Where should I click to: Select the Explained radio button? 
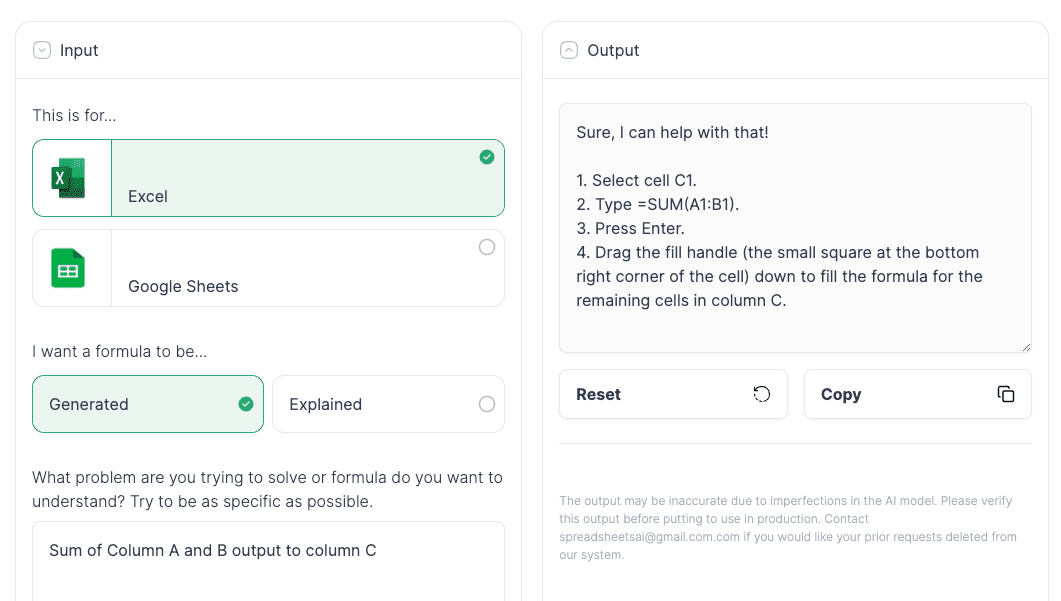[487, 404]
